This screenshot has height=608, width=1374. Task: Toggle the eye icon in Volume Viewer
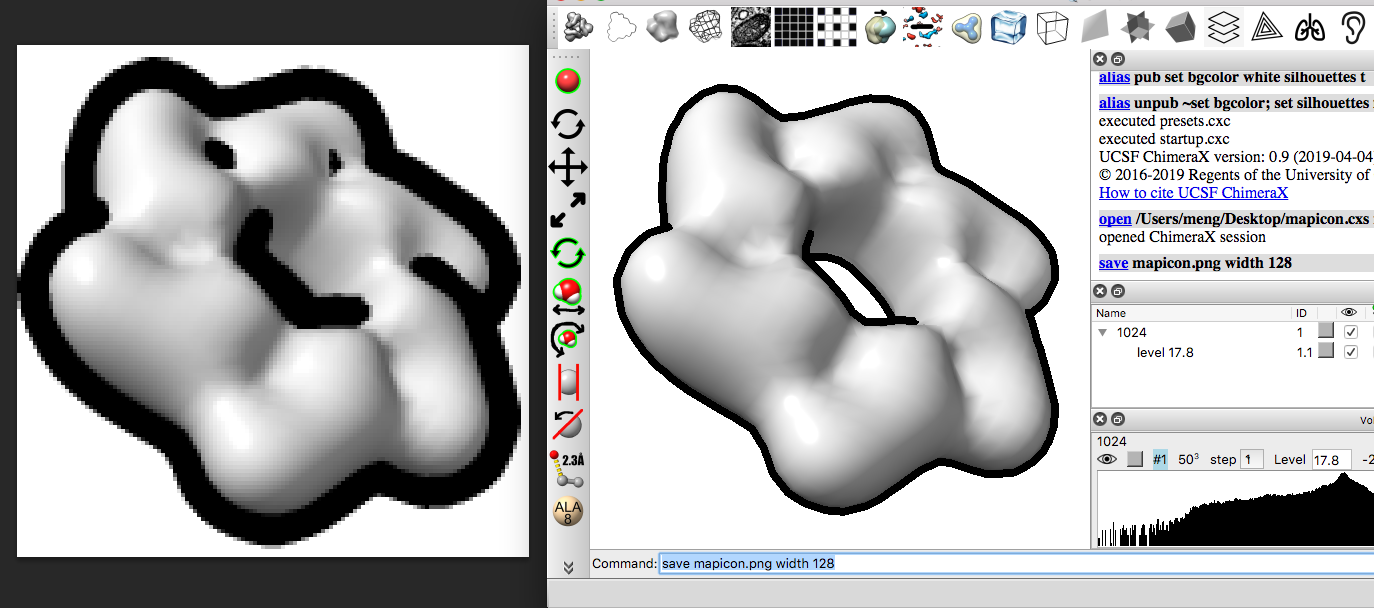click(x=1107, y=459)
